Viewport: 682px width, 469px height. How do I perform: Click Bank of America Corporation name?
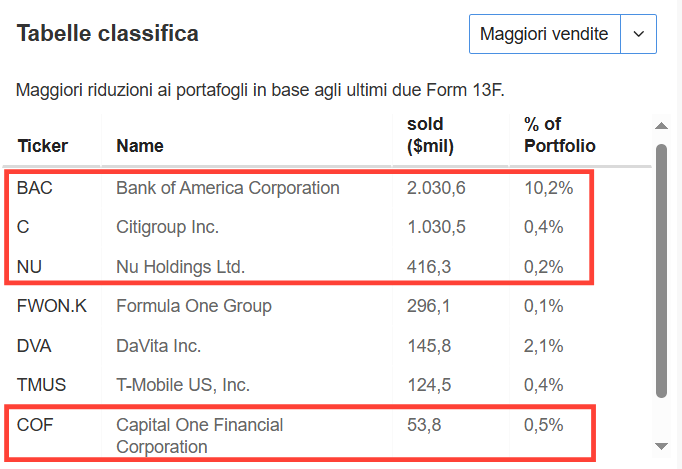pos(227,188)
